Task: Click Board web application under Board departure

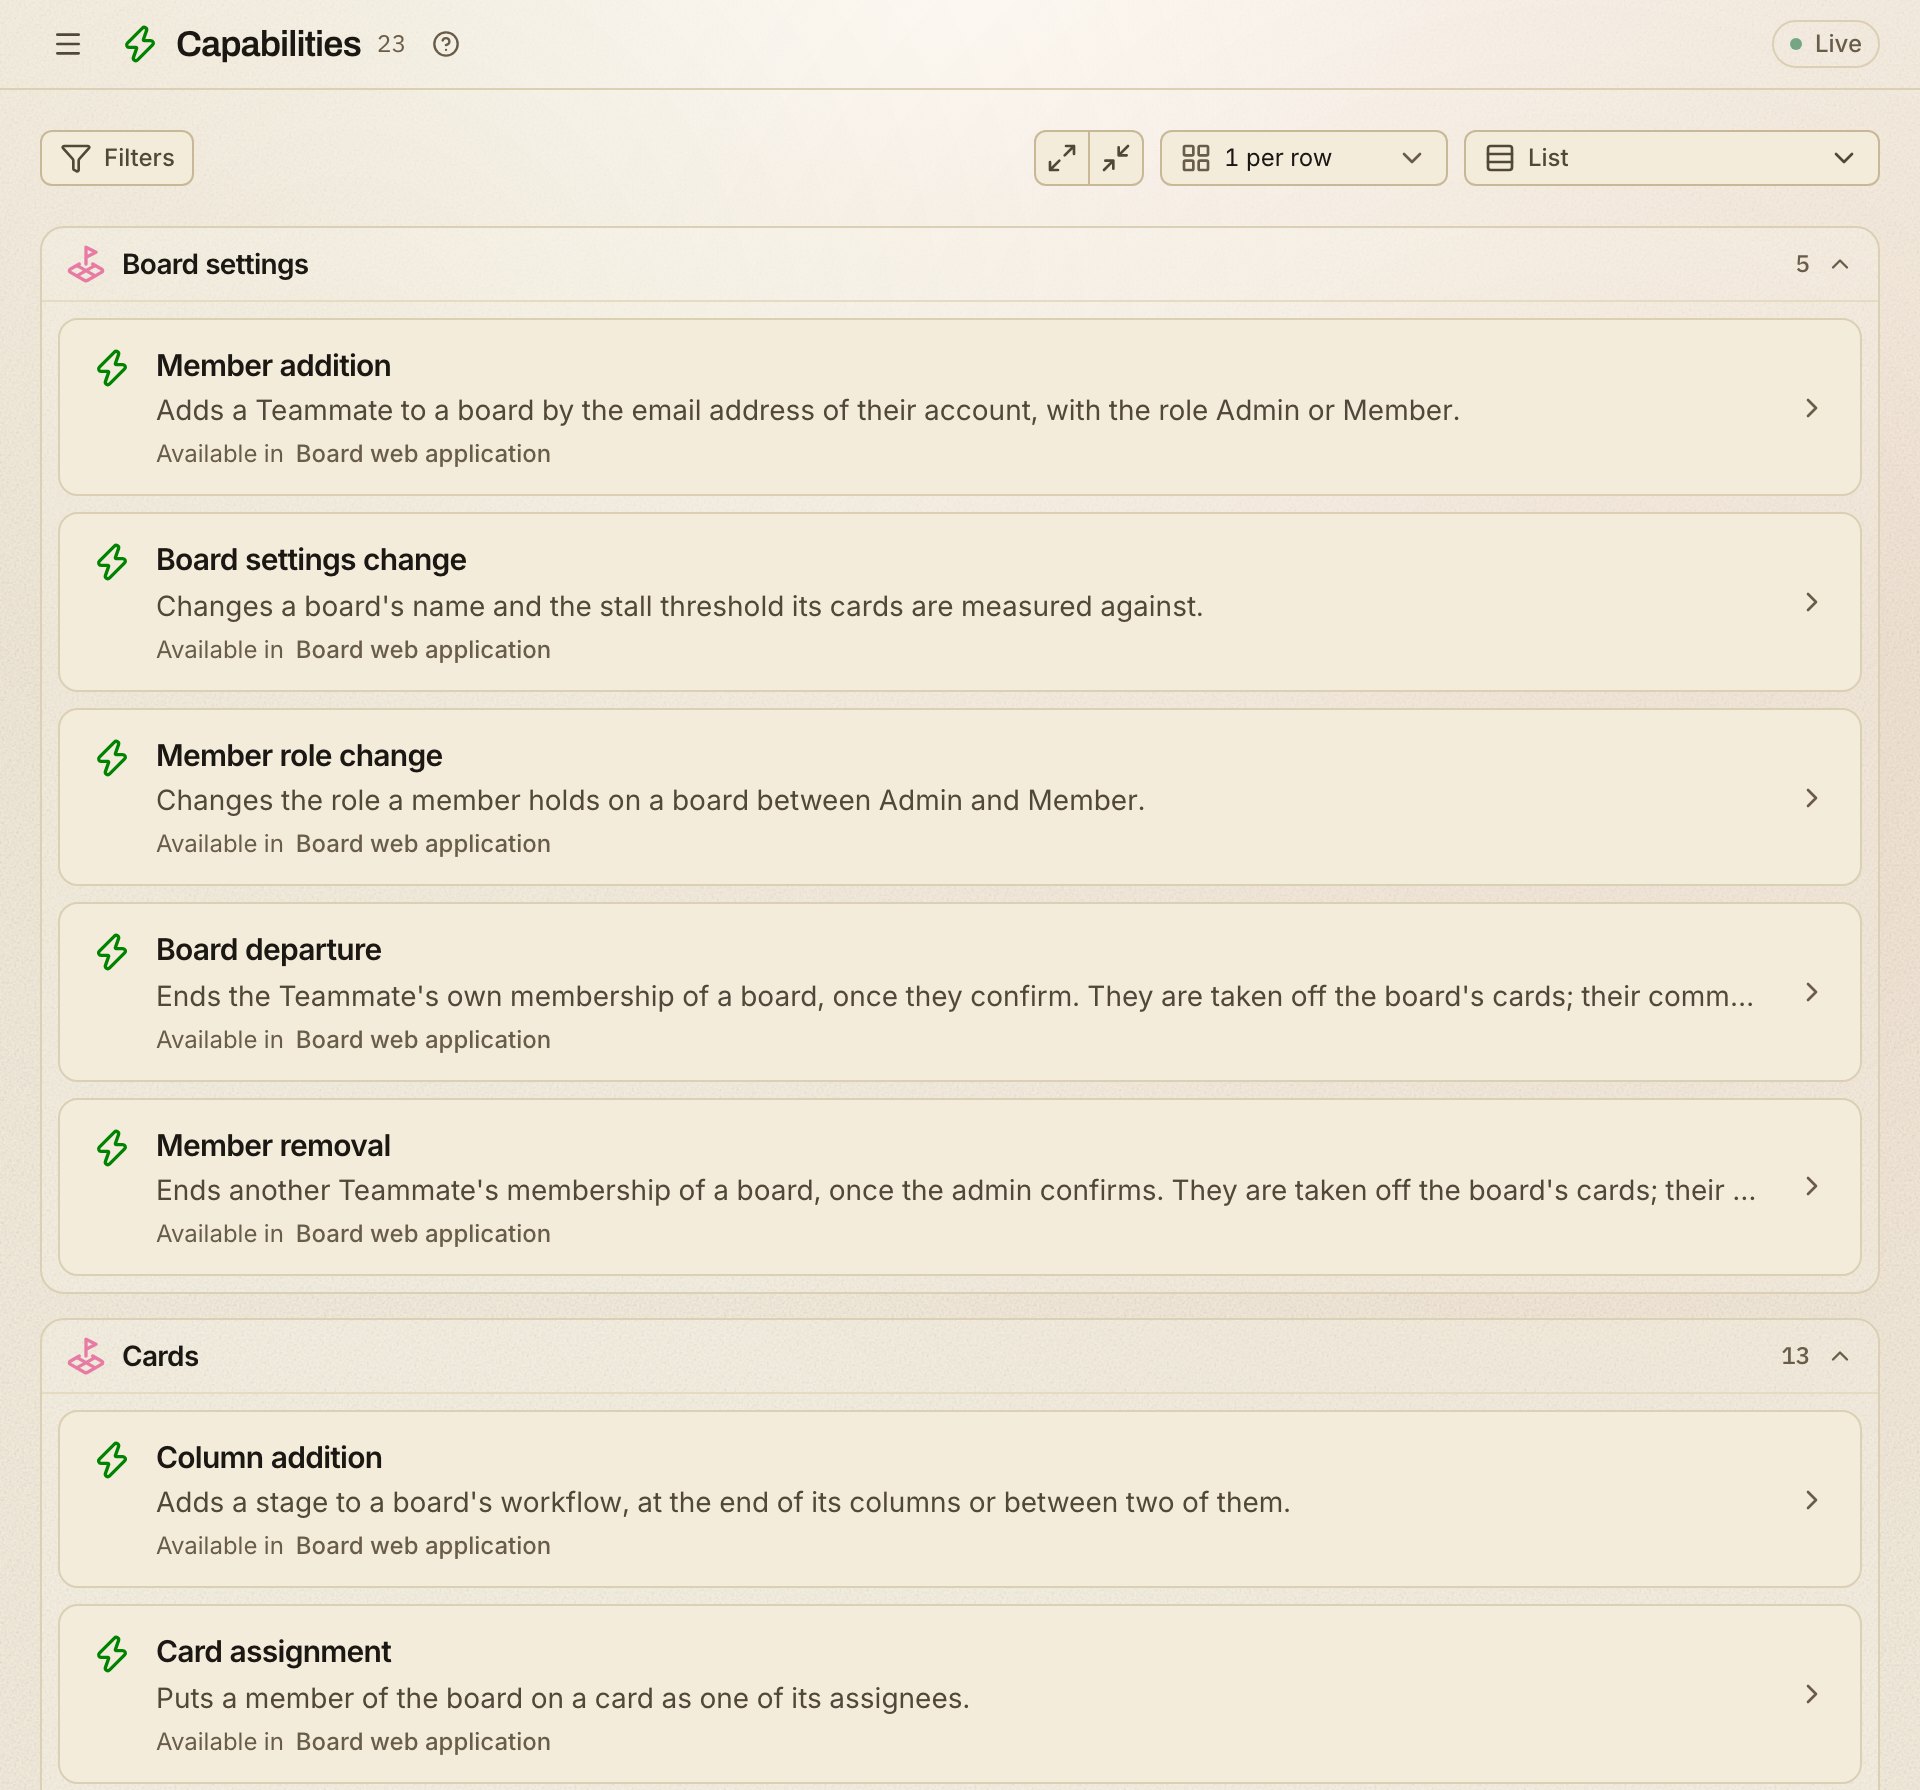Action: tap(423, 1040)
